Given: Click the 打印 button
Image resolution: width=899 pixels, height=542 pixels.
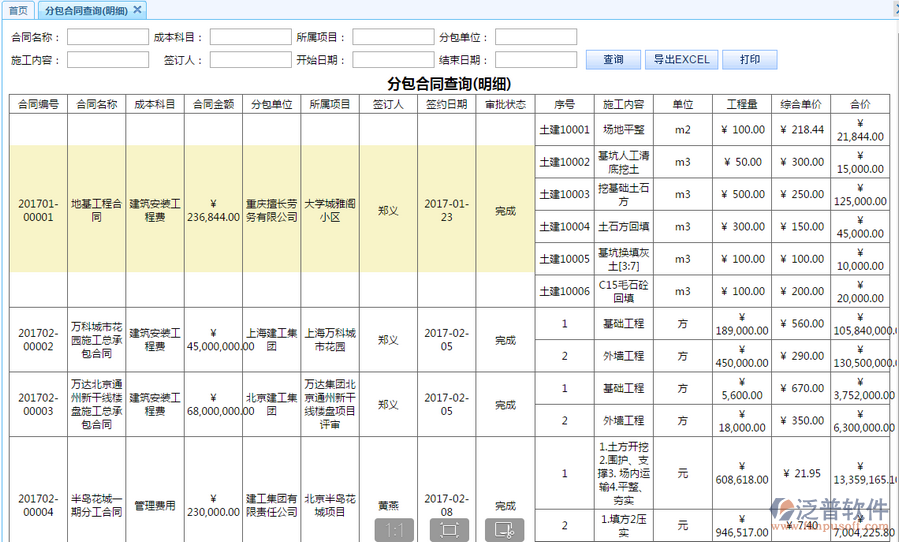Looking at the screenshot, I should tap(750, 60).
